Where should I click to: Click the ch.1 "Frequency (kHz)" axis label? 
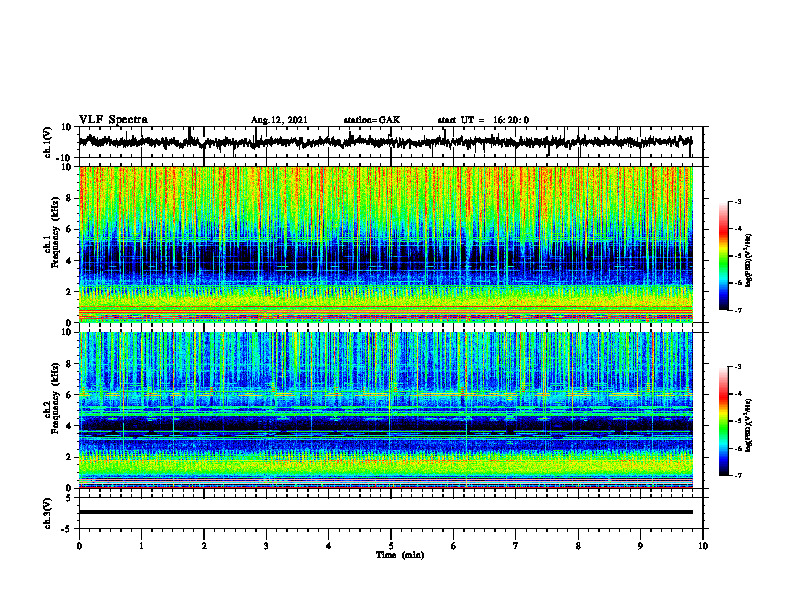click(56, 232)
